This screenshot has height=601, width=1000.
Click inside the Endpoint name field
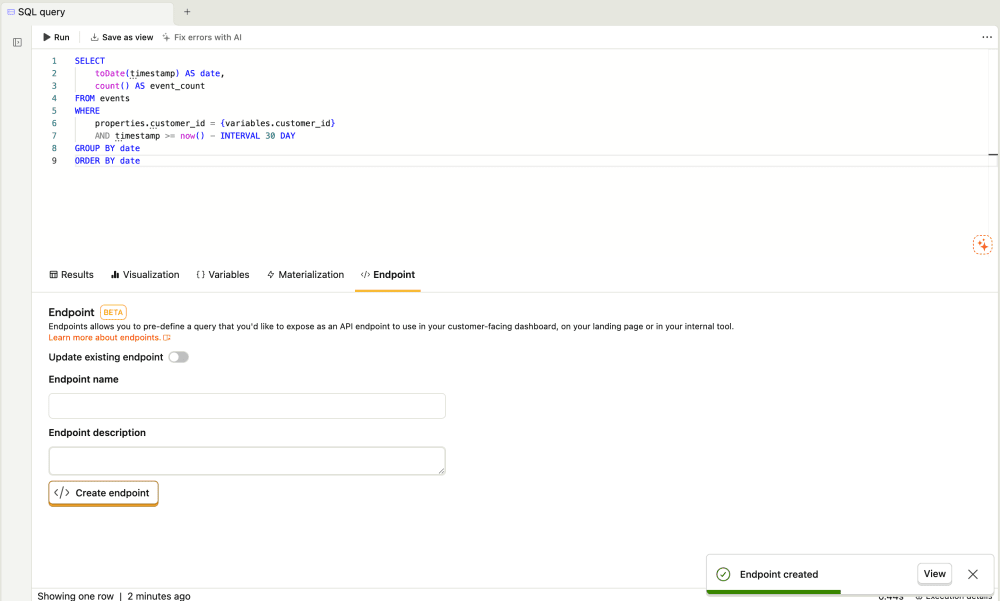point(247,405)
